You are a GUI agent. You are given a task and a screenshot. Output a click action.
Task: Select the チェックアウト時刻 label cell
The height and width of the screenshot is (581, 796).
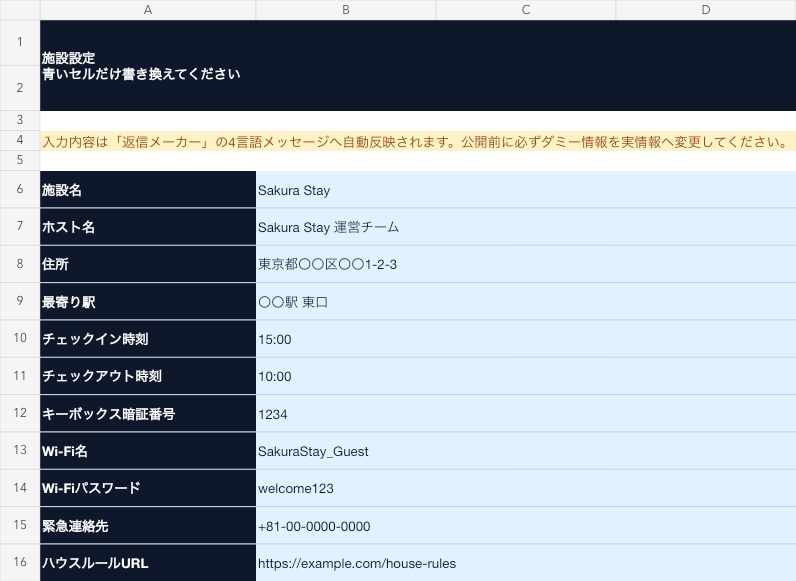click(148, 376)
